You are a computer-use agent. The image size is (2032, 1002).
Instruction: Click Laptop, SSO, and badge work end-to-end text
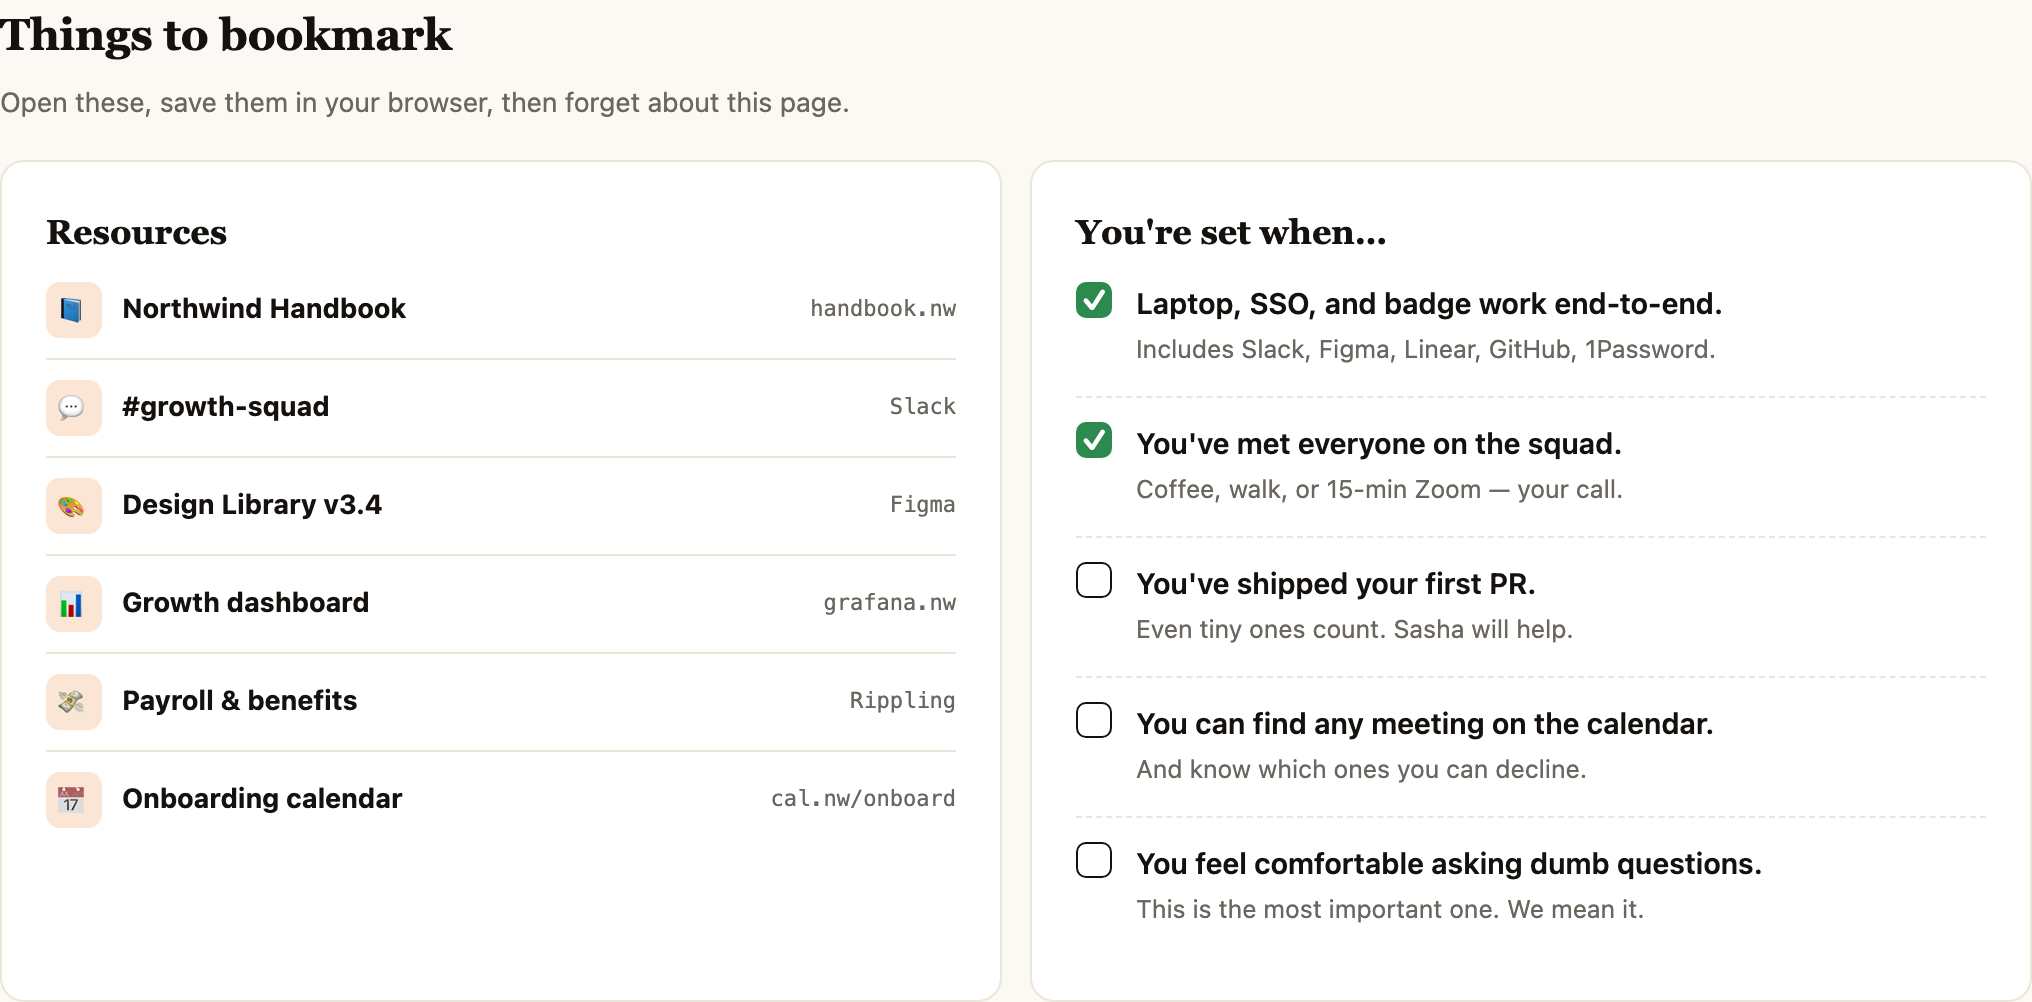pos(1429,304)
